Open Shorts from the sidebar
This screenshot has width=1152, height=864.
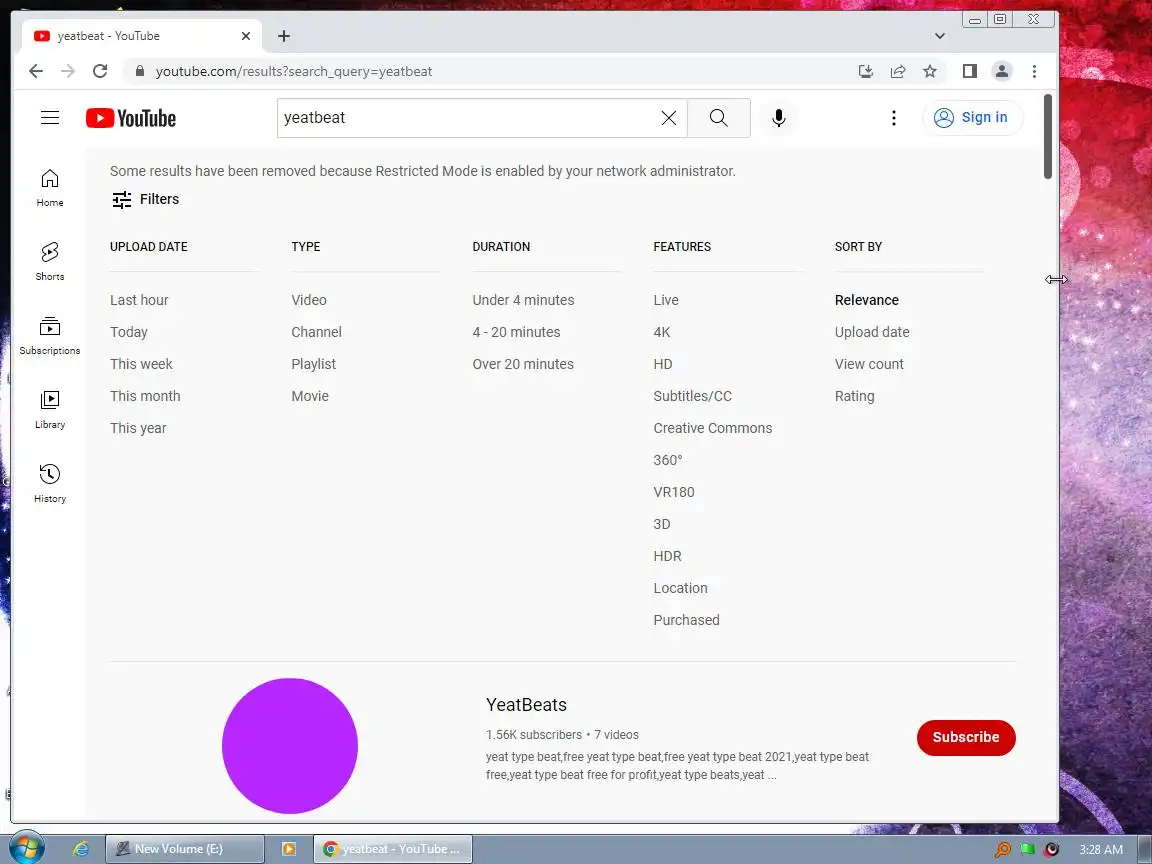click(x=50, y=262)
